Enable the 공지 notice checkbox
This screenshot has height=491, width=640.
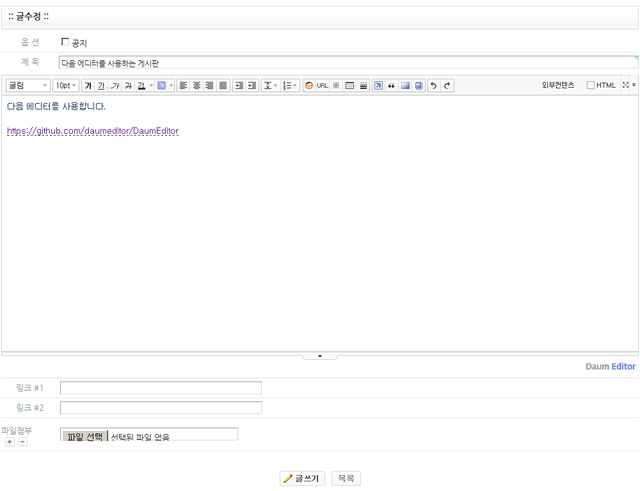(x=66, y=42)
